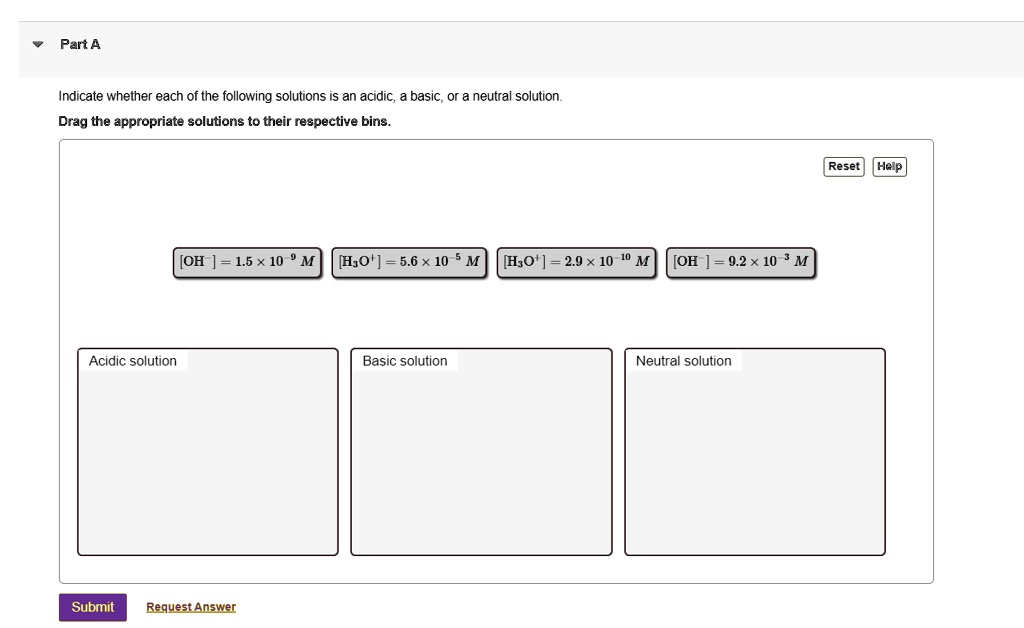Open the Request Answer link
Image resolution: width=1024 pixels, height=628 pixels.
tap(190, 606)
